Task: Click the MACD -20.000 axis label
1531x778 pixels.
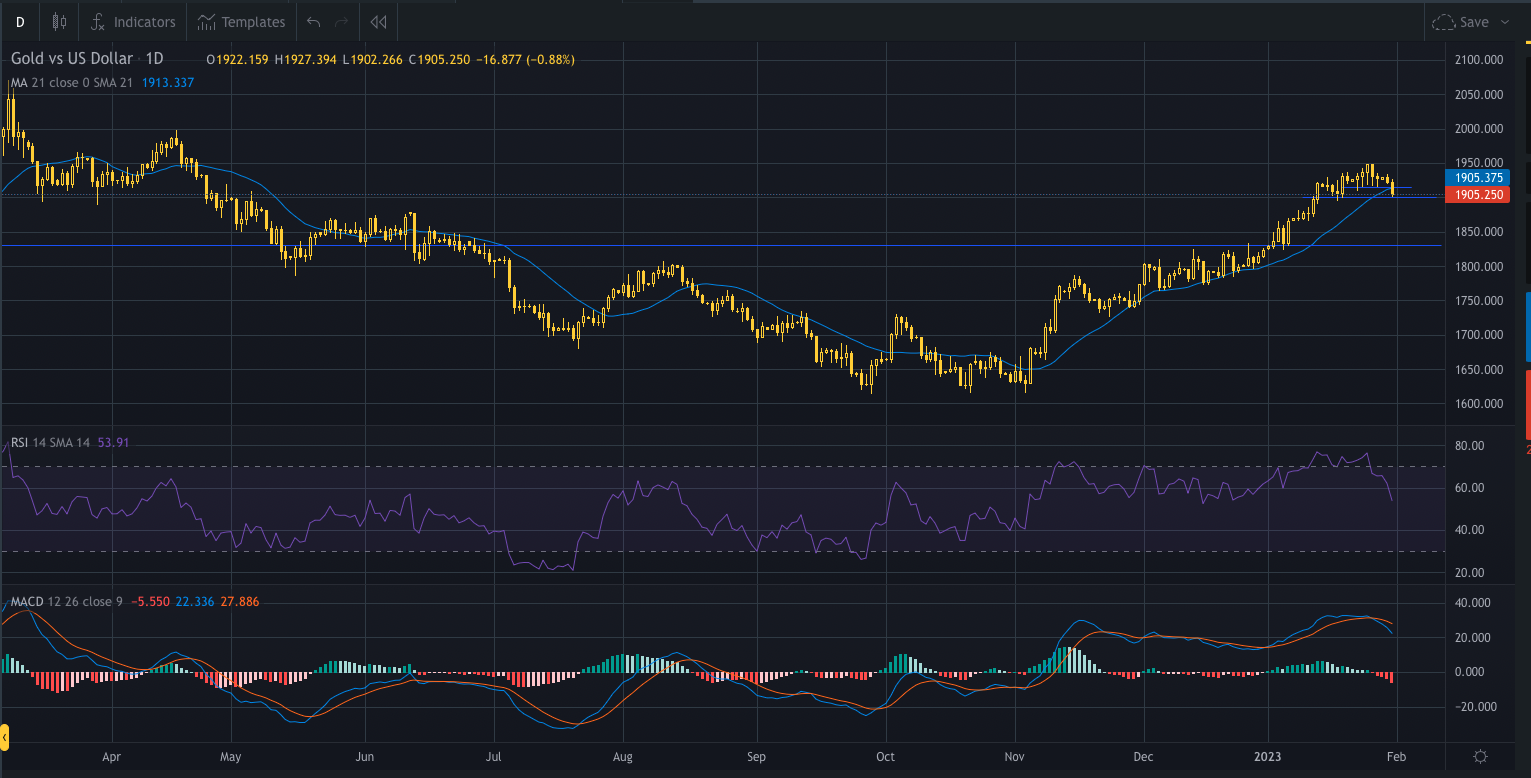Action: 1476,707
